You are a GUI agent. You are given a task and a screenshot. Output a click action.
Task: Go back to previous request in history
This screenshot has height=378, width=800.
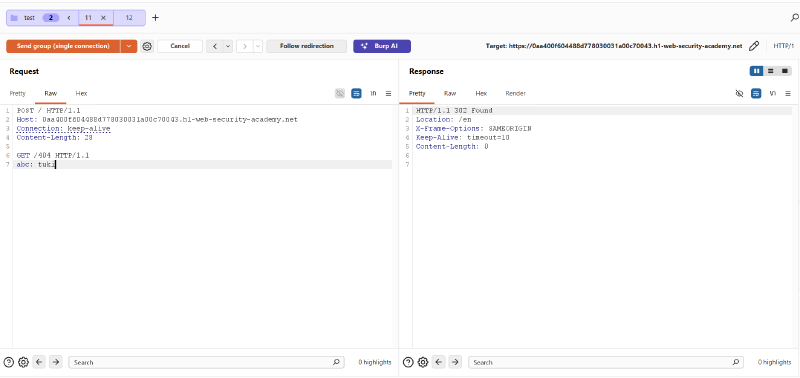pos(215,46)
